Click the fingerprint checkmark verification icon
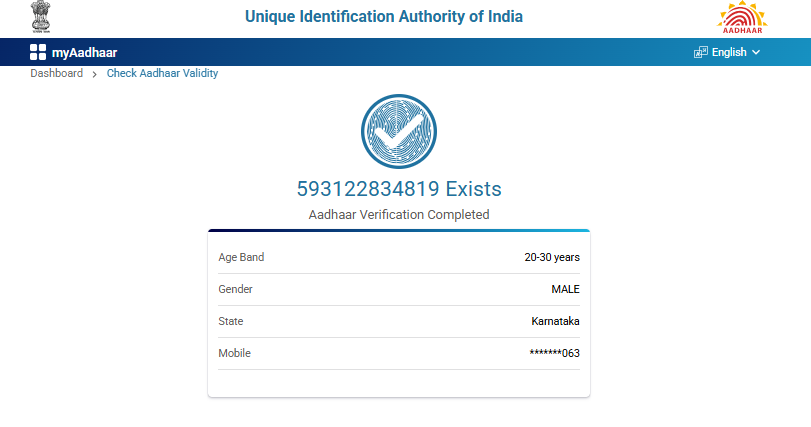This screenshot has height=427, width=811. 399,131
